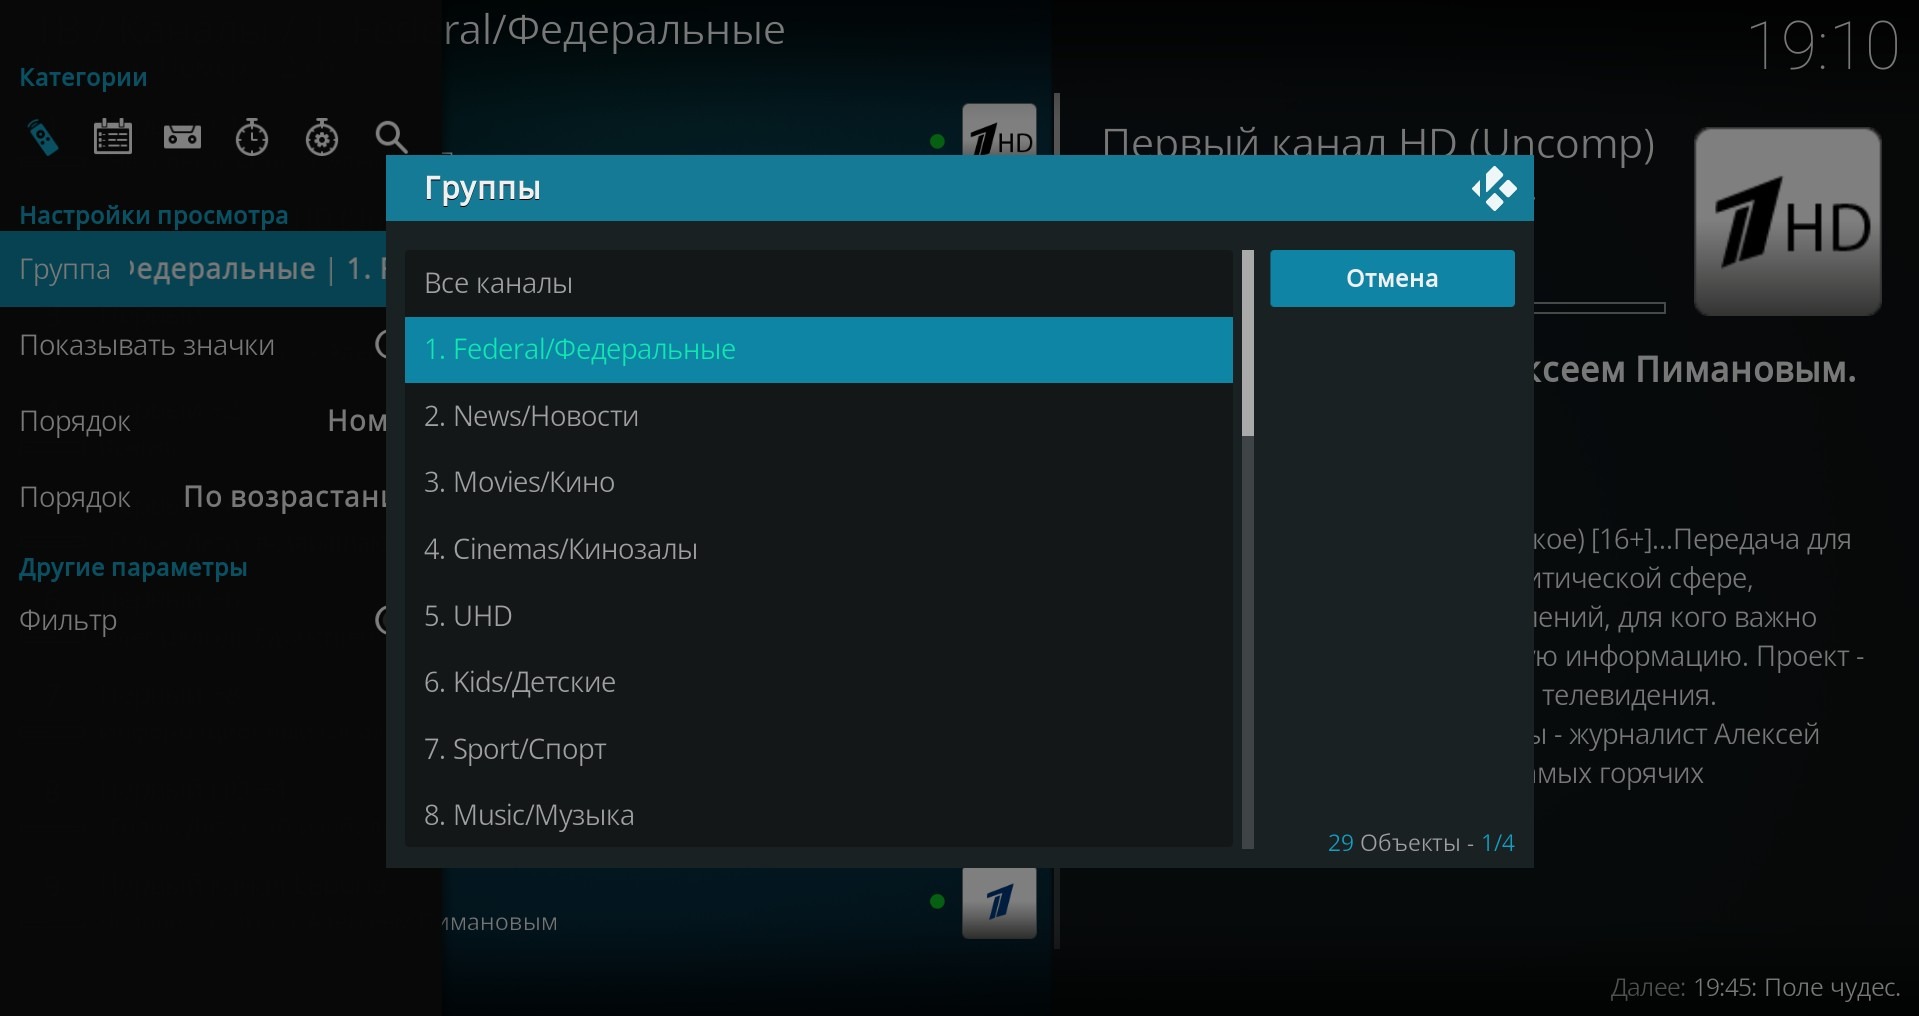Open the Channels category remote icon
Screen dimensions: 1919x1016
click(43, 138)
